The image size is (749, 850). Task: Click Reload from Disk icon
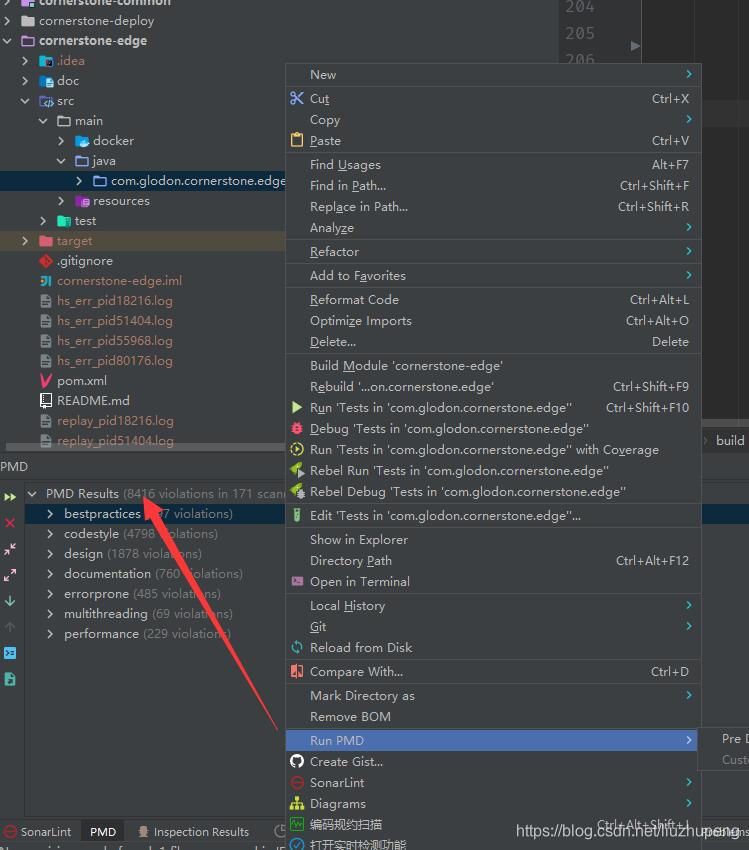(296, 647)
